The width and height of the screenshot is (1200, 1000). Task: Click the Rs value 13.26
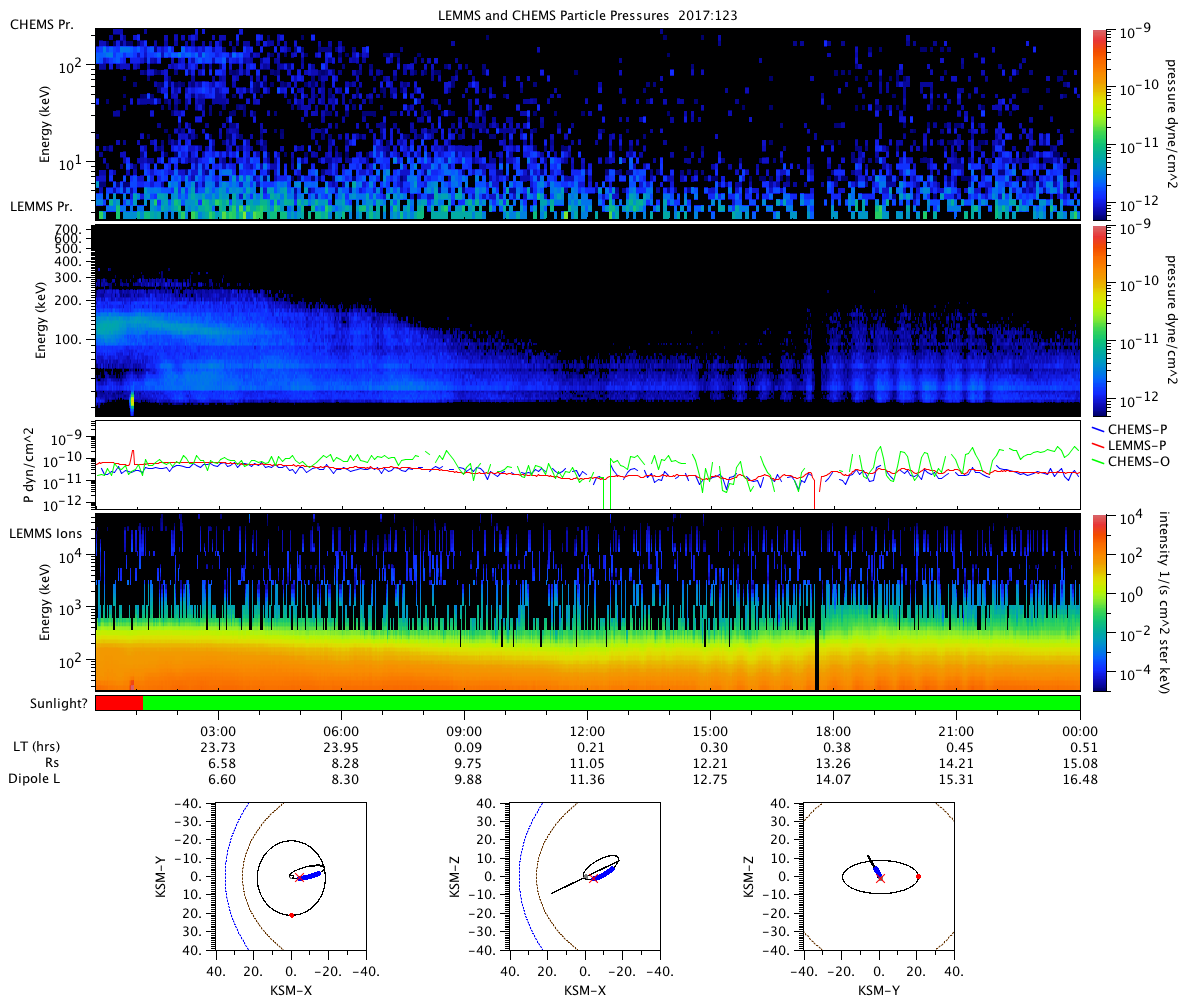833,763
